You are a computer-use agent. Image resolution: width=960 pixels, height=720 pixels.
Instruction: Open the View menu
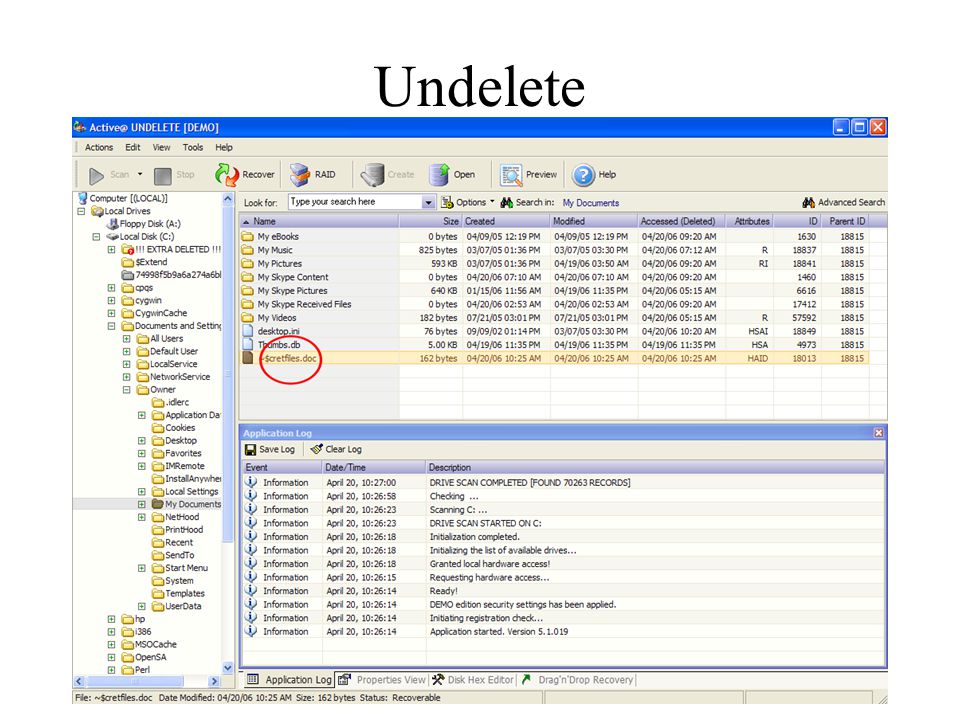pos(162,148)
